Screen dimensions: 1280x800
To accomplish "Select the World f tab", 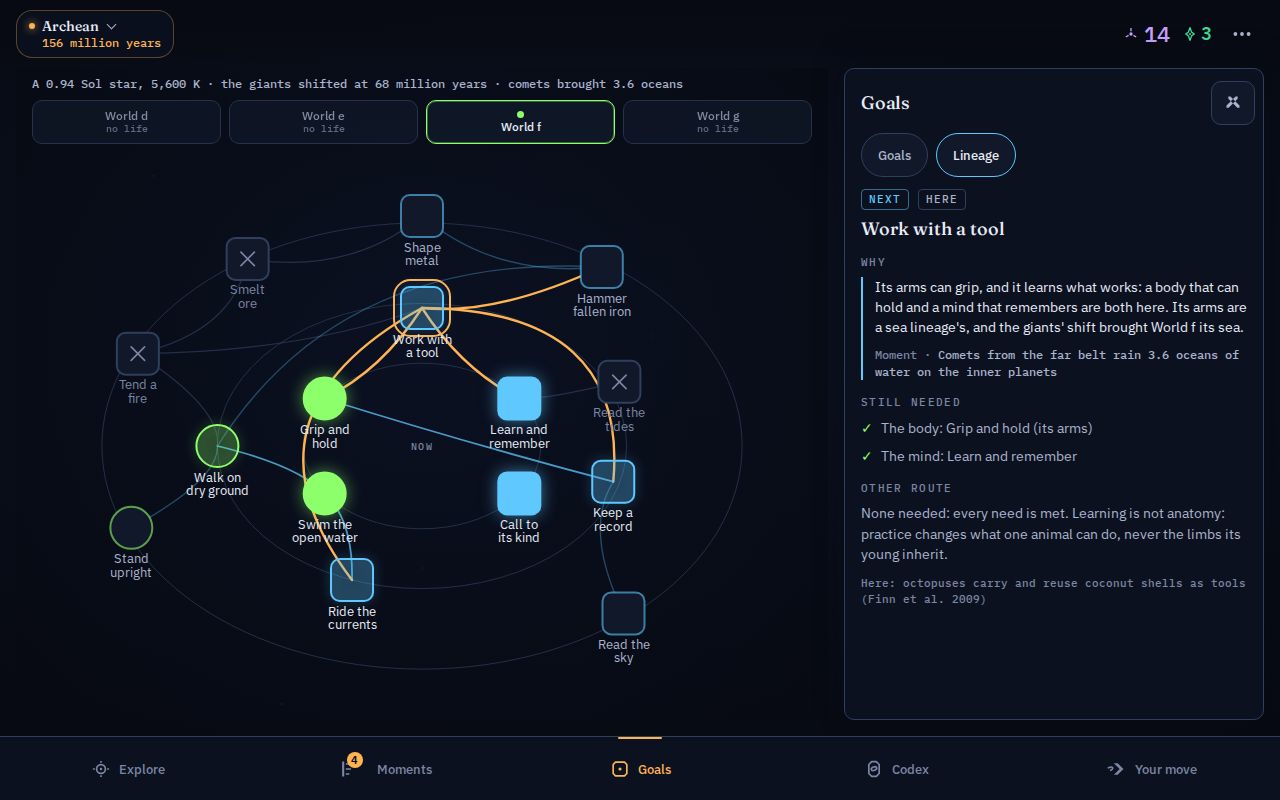I will click(520, 122).
